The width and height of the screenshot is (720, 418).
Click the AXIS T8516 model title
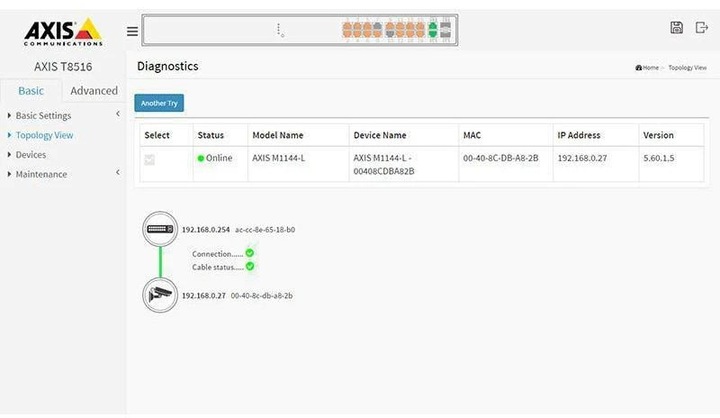tap(63, 67)
